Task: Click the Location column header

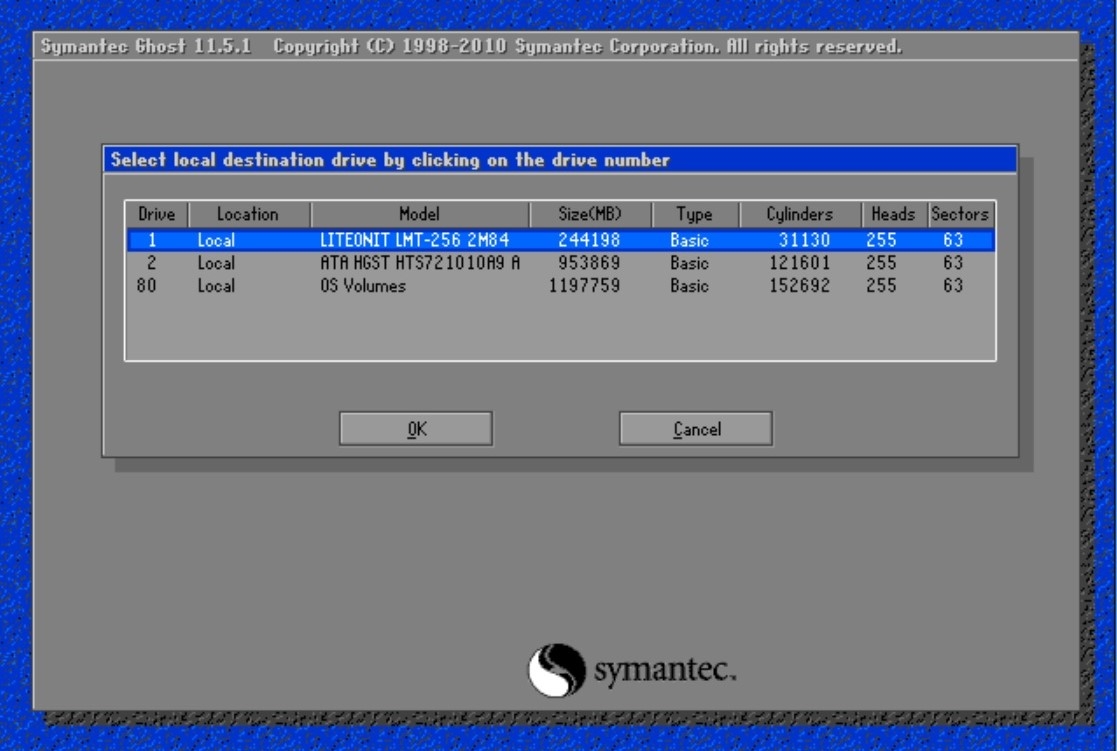Action: (x=248, y=214)
